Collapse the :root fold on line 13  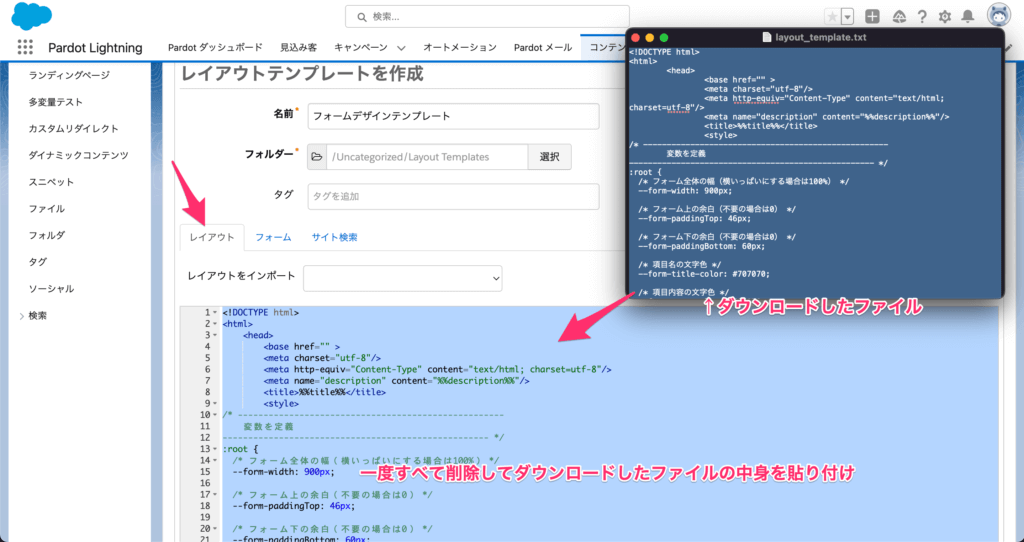215,449
